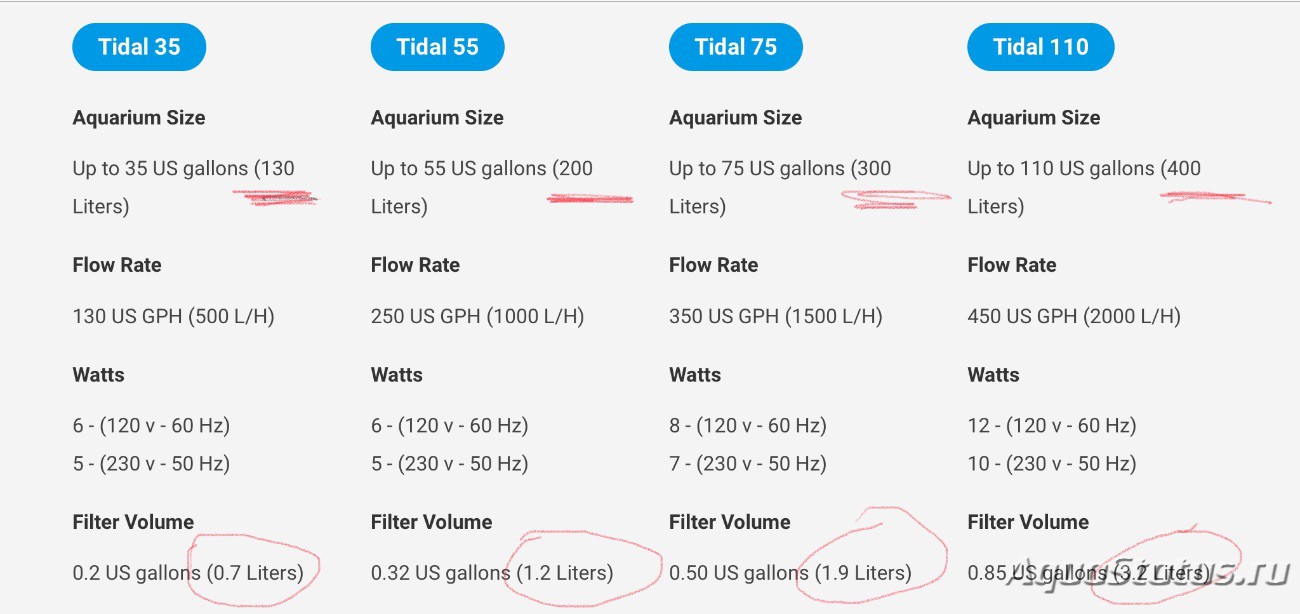Select the Tidal 55 badge
This screenshot has height=614, width=1300.
(437, 46)
